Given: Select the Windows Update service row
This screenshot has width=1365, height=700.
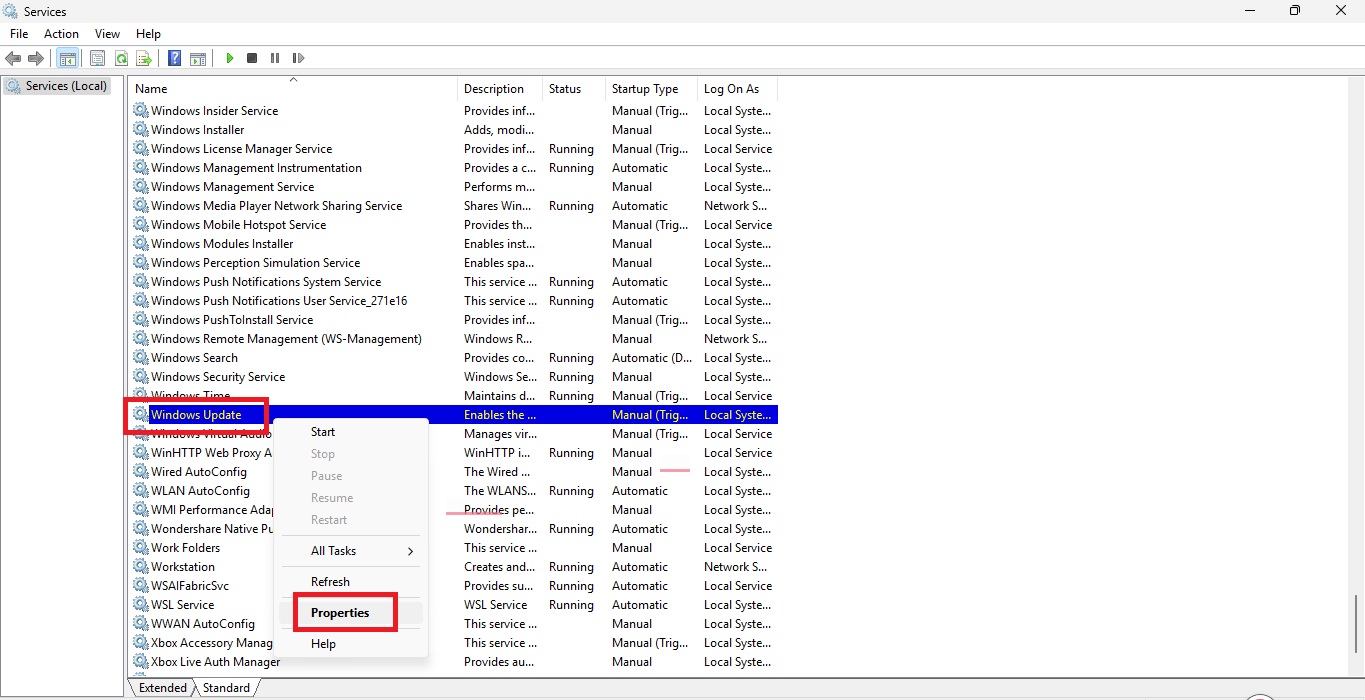Looking at the screenshot, I should (x=454, y=415).
